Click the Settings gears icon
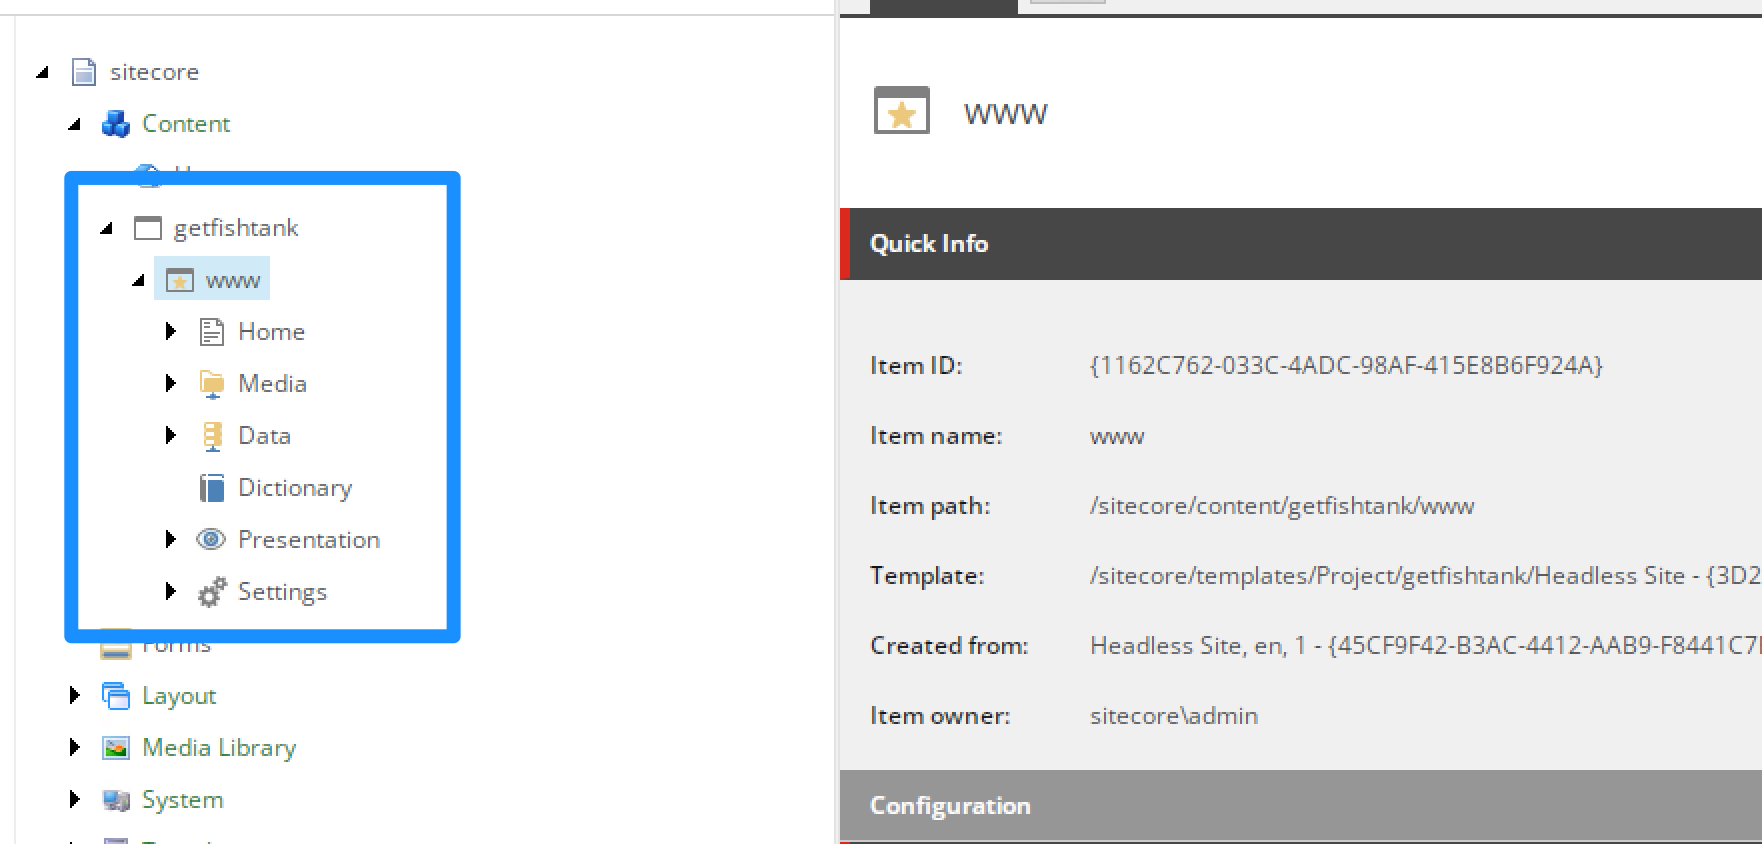The height and width of the screenshot is (844, 1762). pos(212,592)
